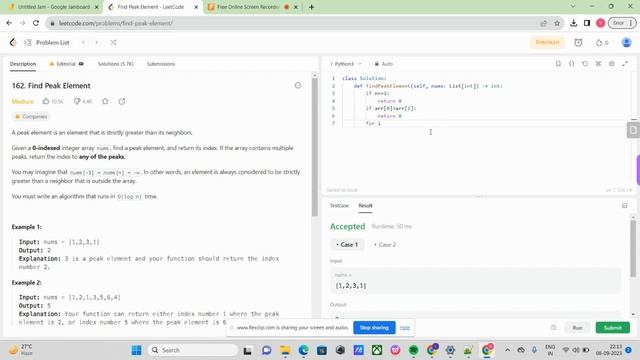Click Stop sharing button
The image size is (640, 360).
click(x=374, y=328)
